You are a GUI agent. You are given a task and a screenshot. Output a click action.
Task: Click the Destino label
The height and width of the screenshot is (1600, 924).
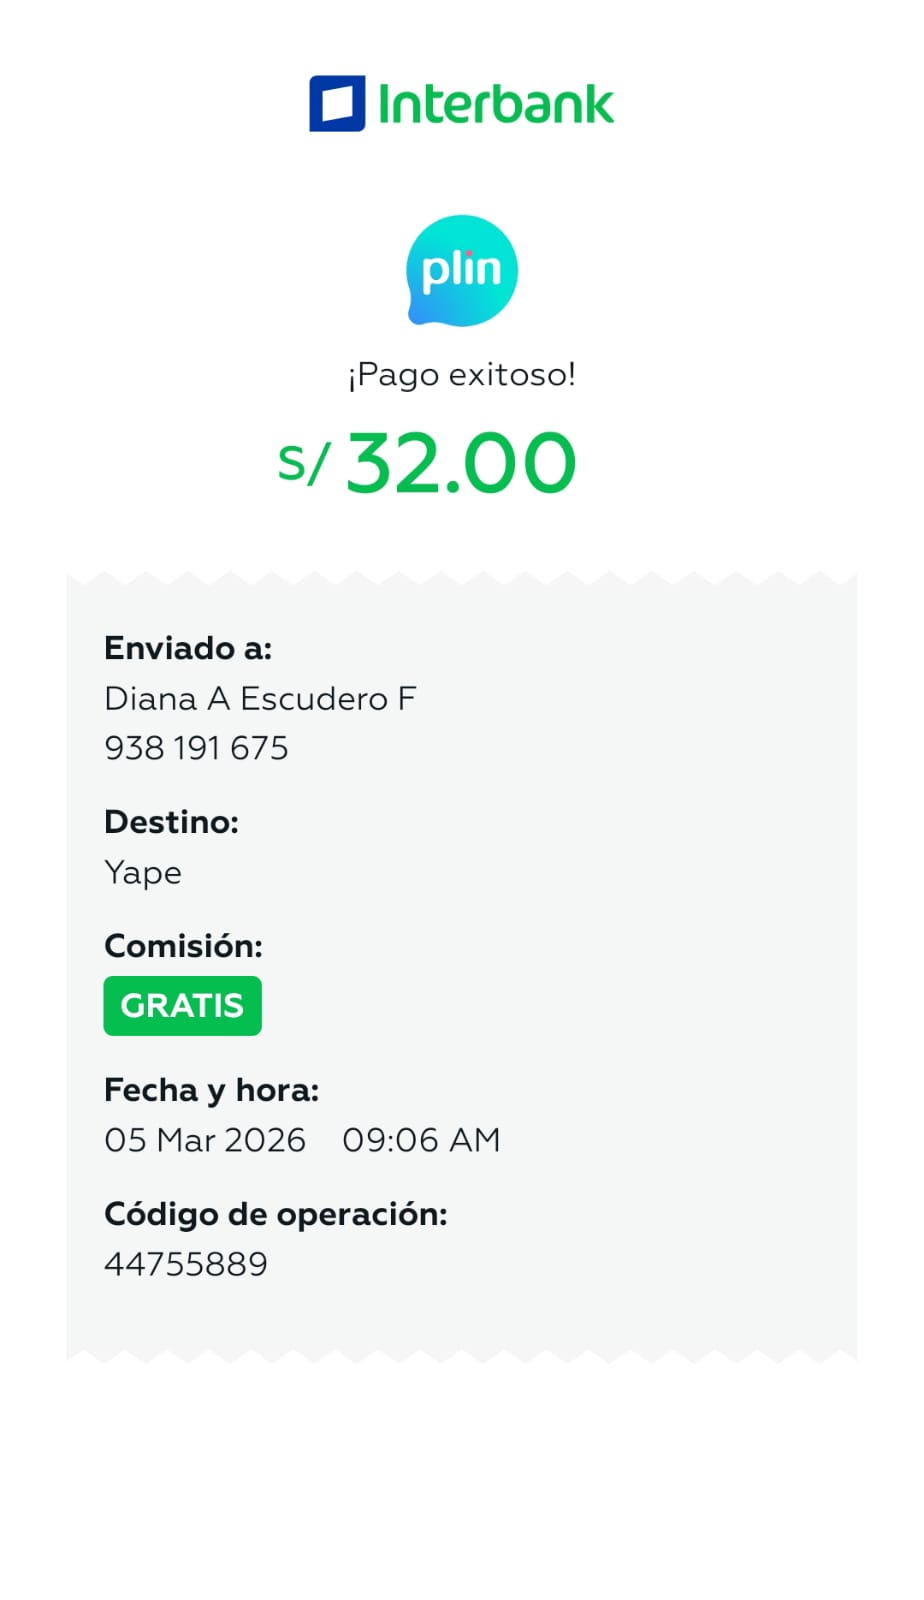pos(171,822)
